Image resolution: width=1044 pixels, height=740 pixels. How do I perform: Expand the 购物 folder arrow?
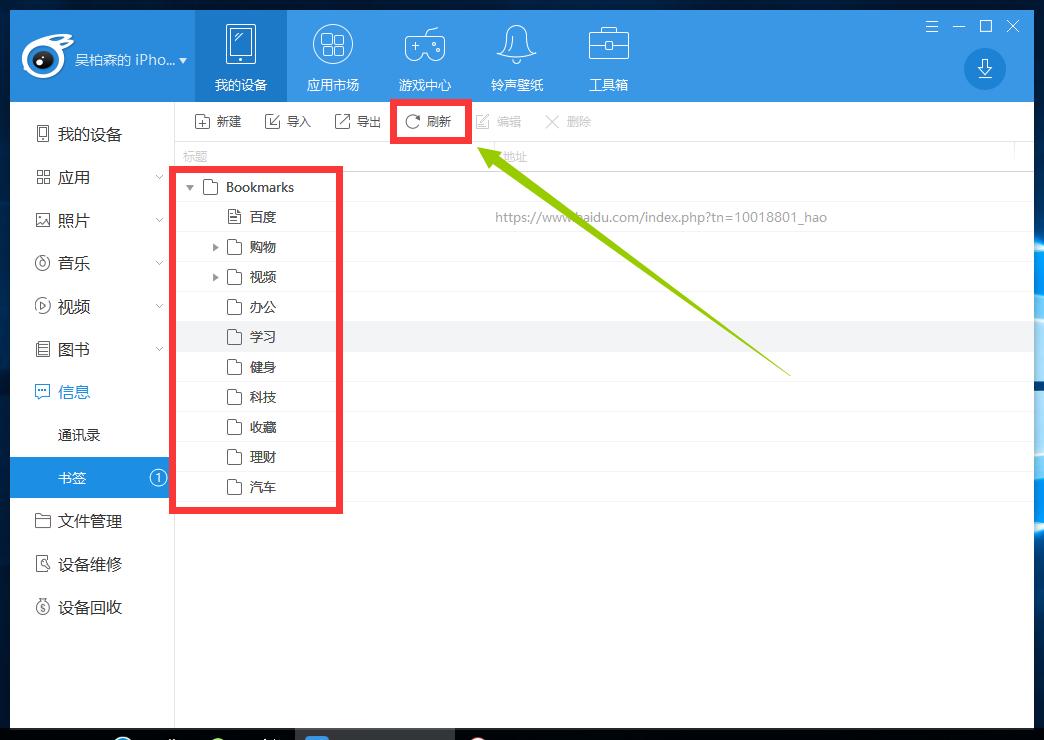(x=215, y=247)
